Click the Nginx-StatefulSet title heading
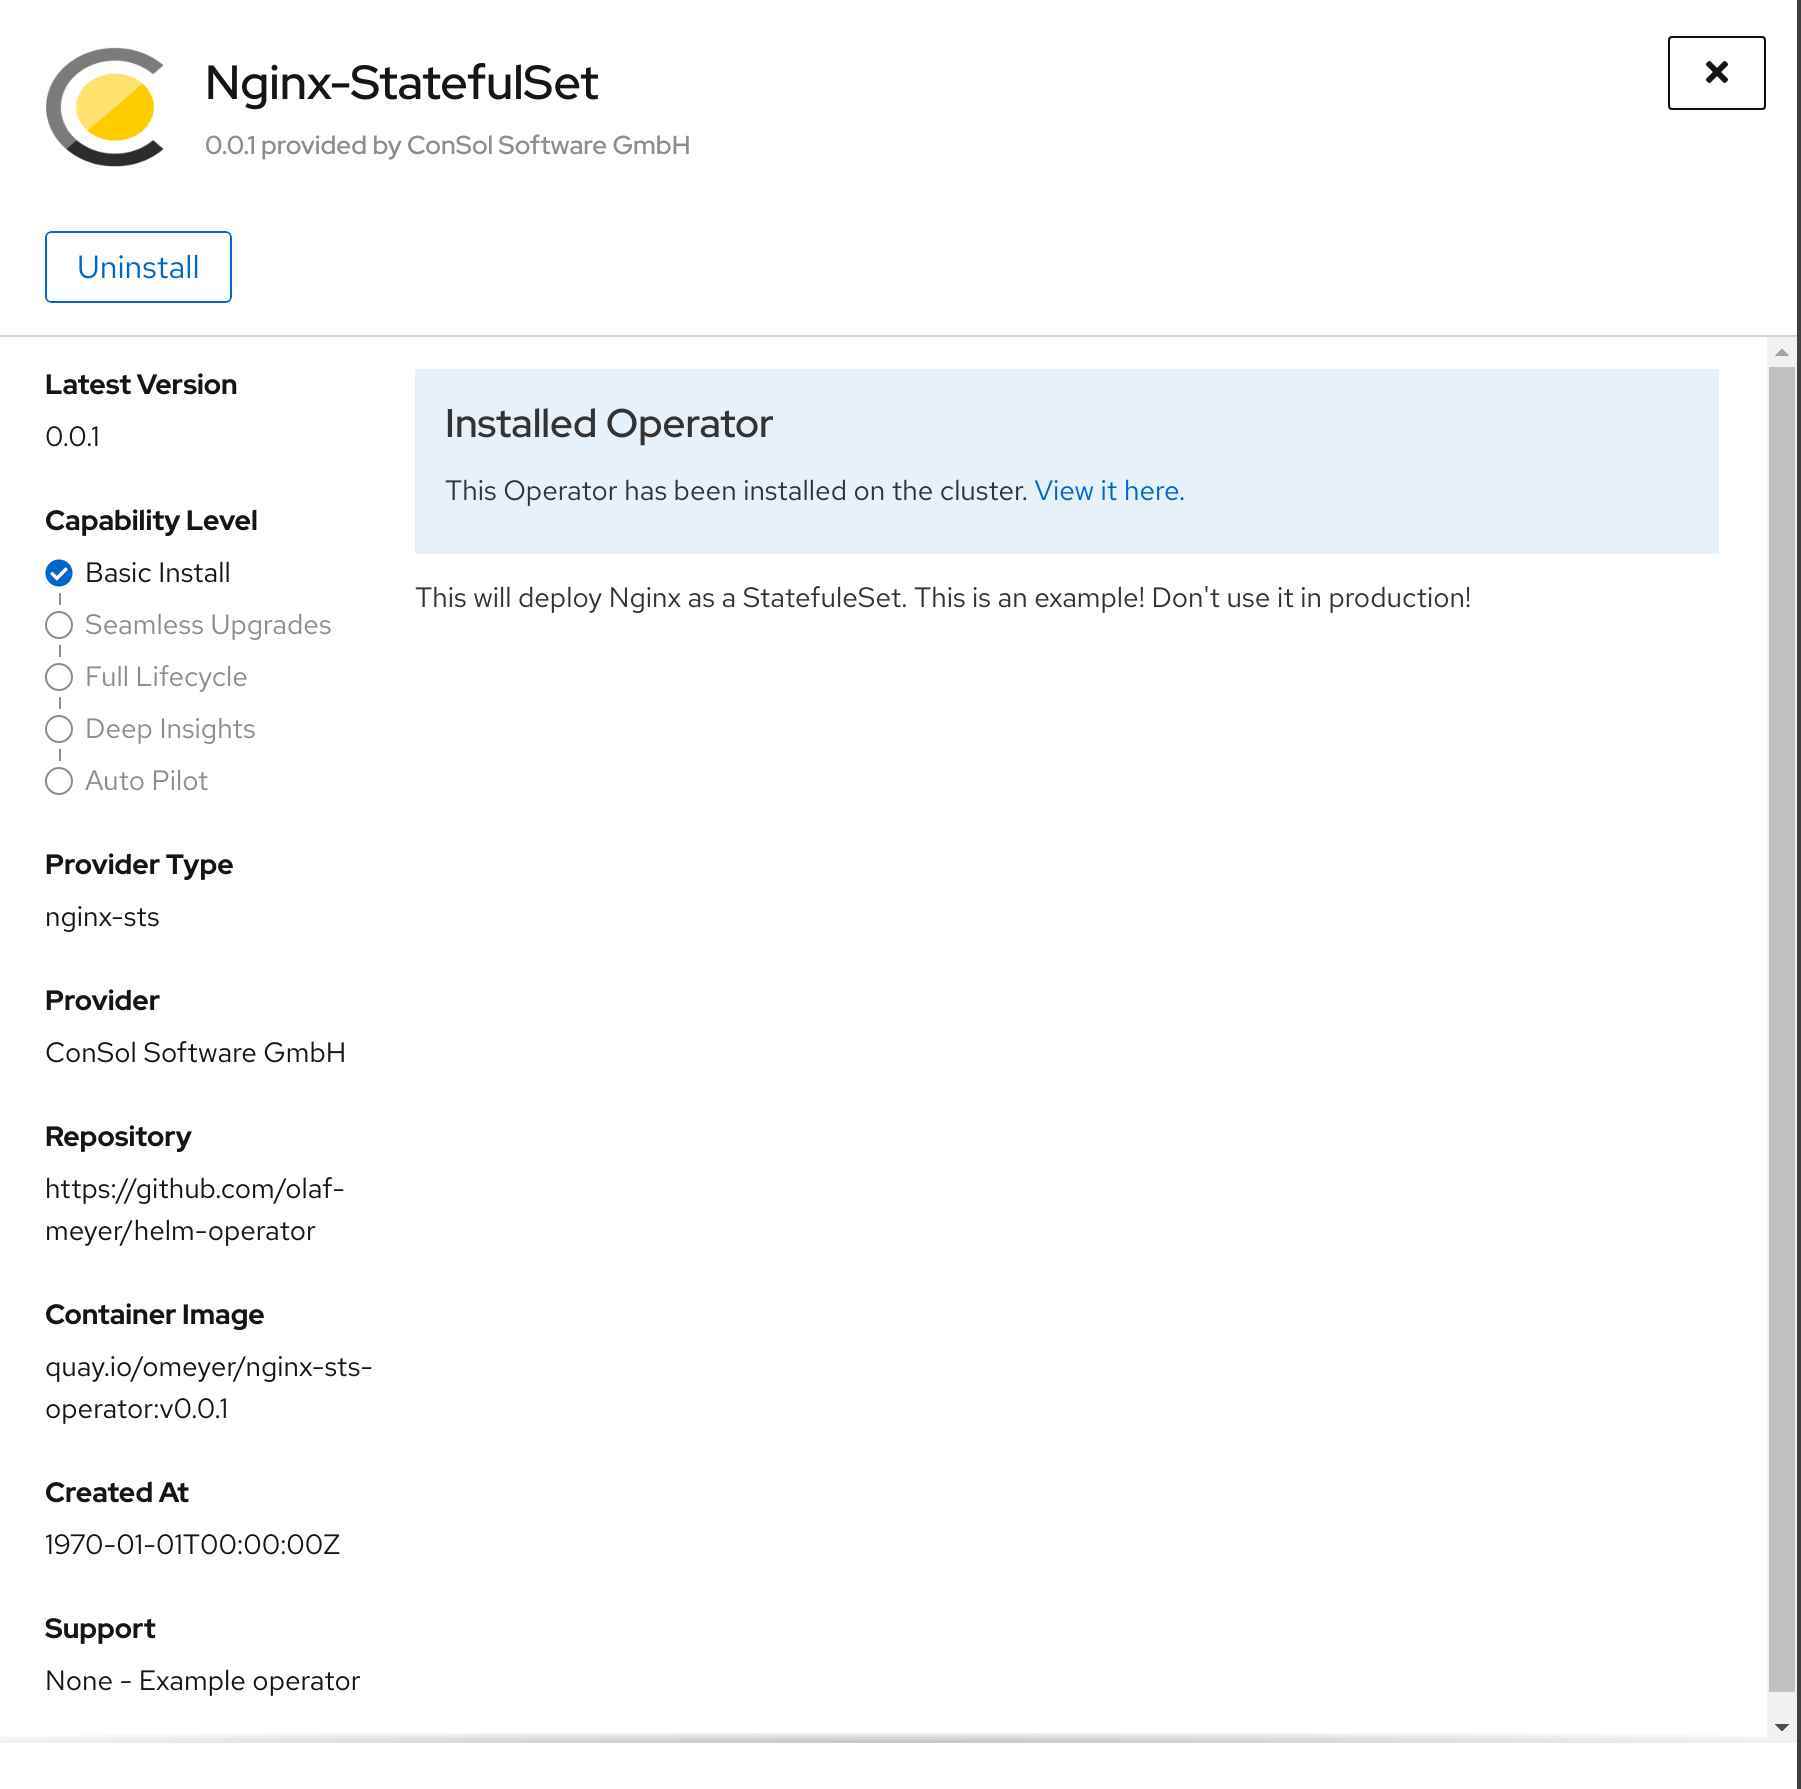 [401, 82]
